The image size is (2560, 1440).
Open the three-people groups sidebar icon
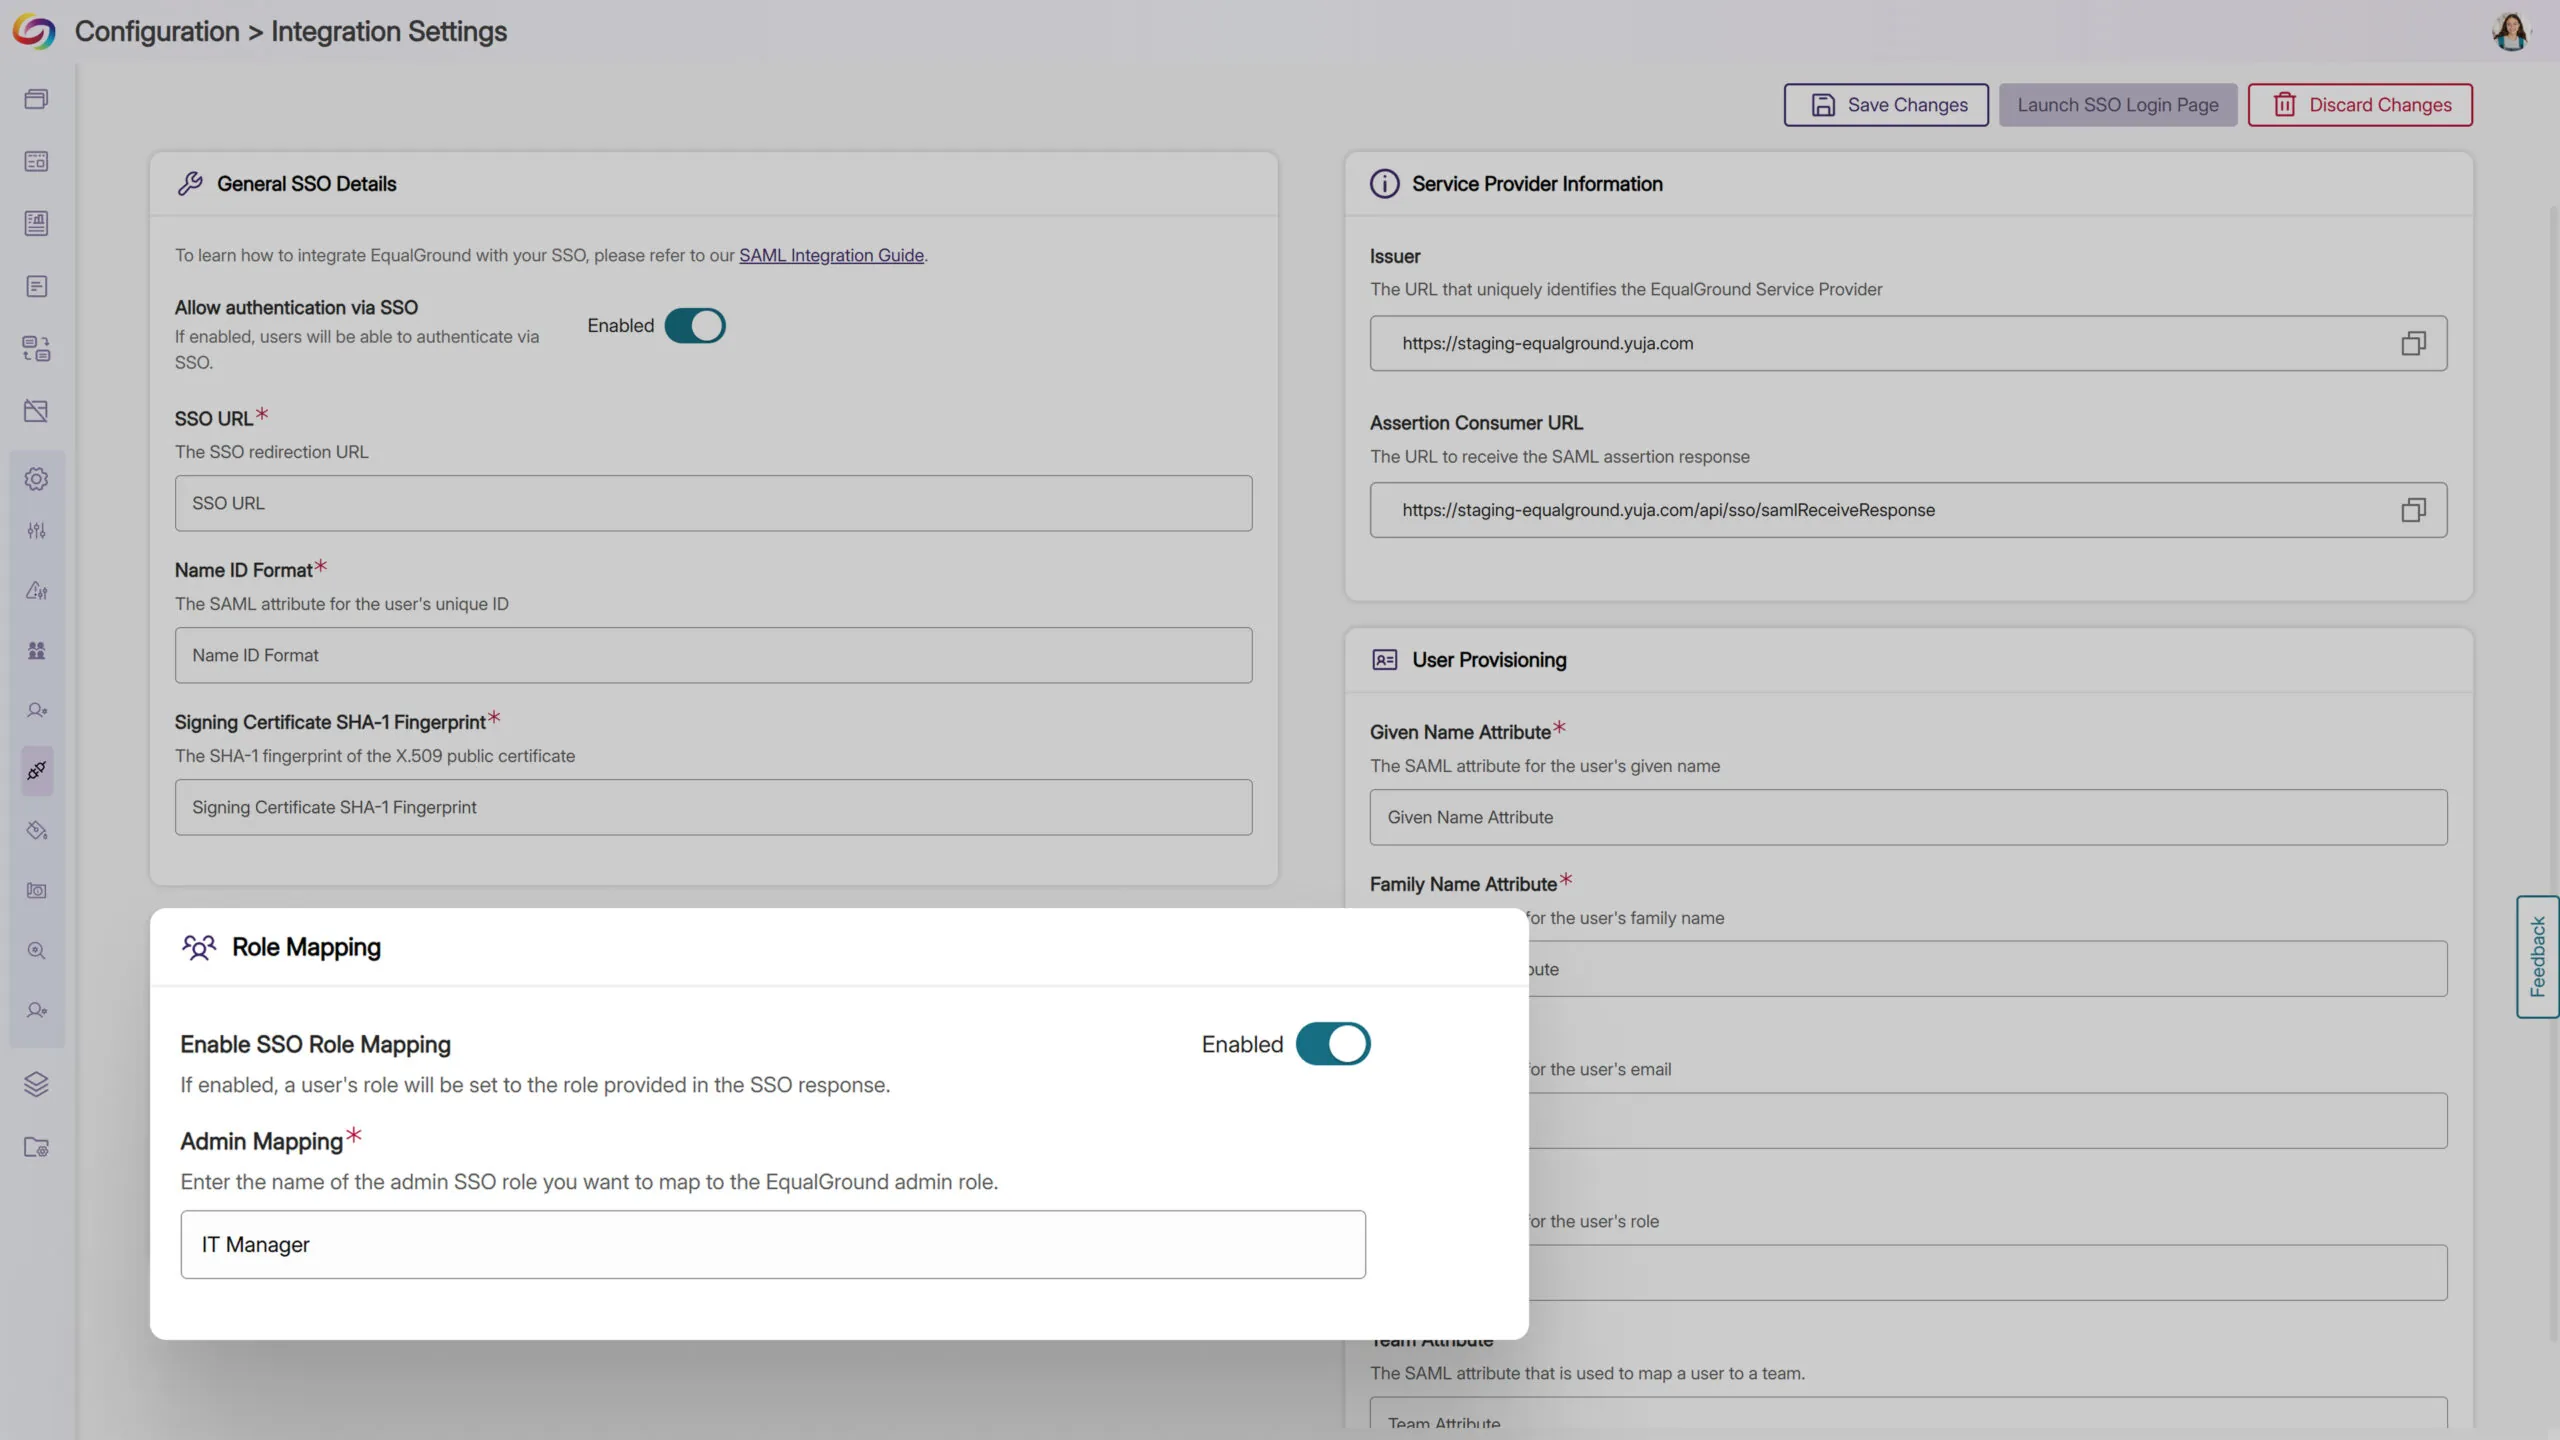(37, 651)
